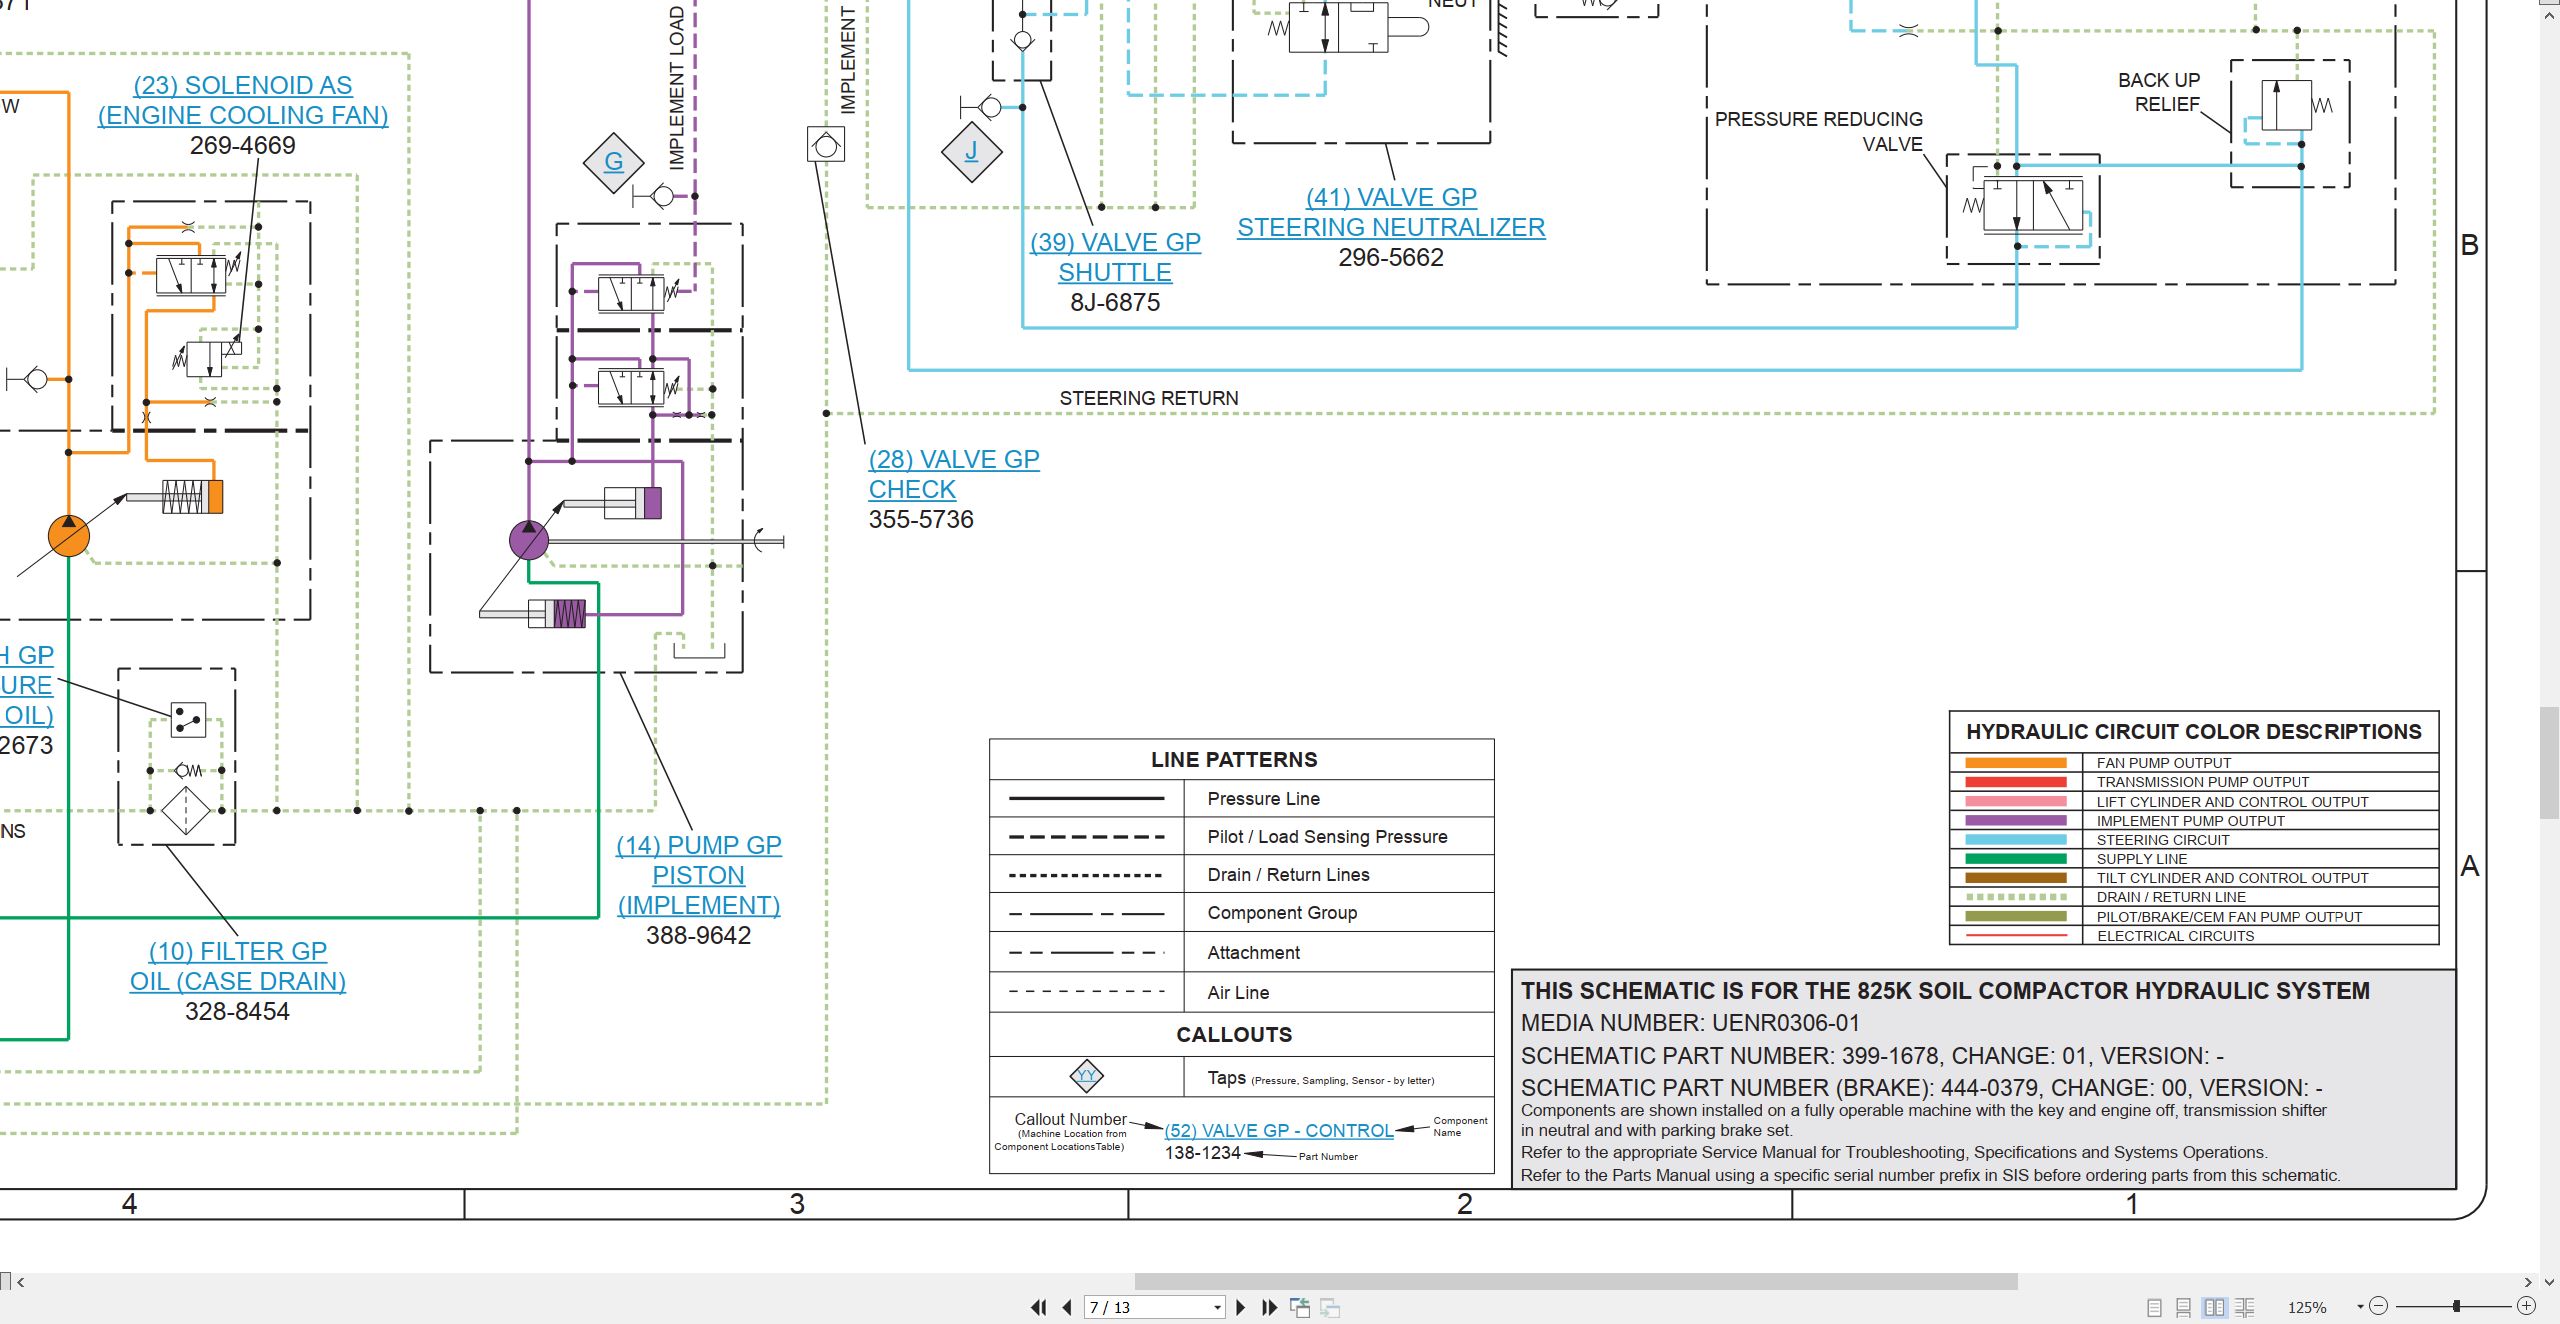The image size is (2560, 1324).
Task: Click the blue Steering Circuit swatch
Action: (x=2015, y=840)
